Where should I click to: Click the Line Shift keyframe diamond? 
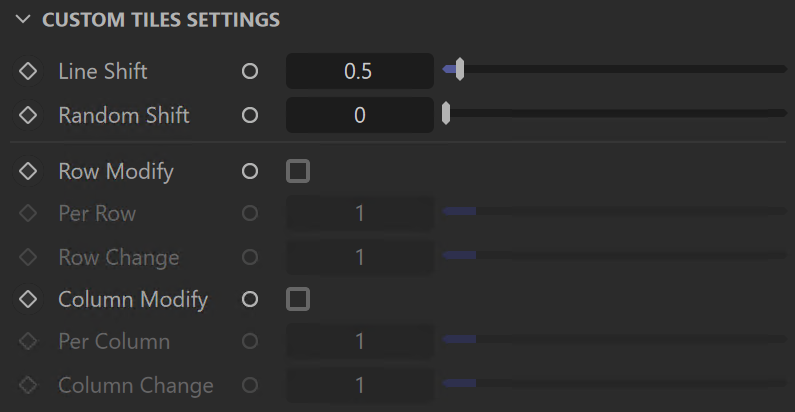(28, 71)
